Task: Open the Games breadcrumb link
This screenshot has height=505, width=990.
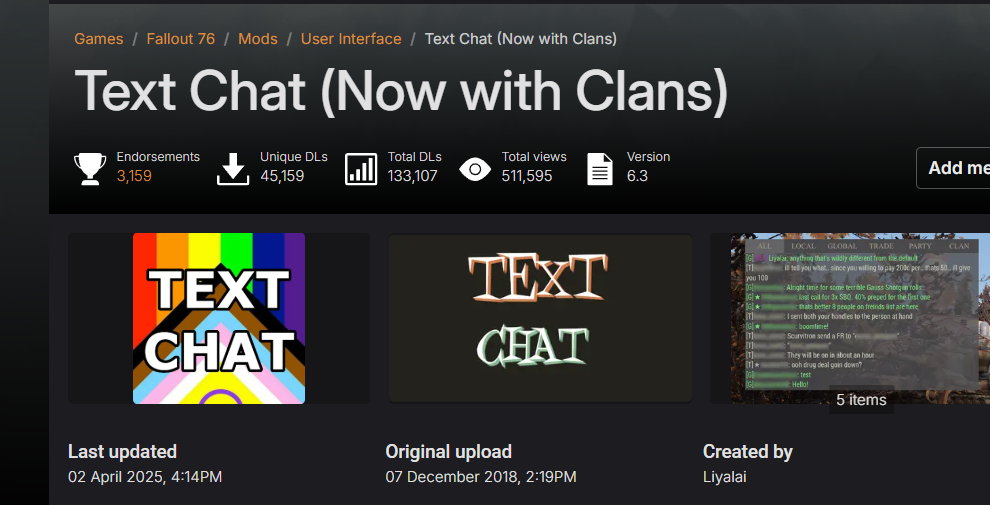Action: pos(98,39)
